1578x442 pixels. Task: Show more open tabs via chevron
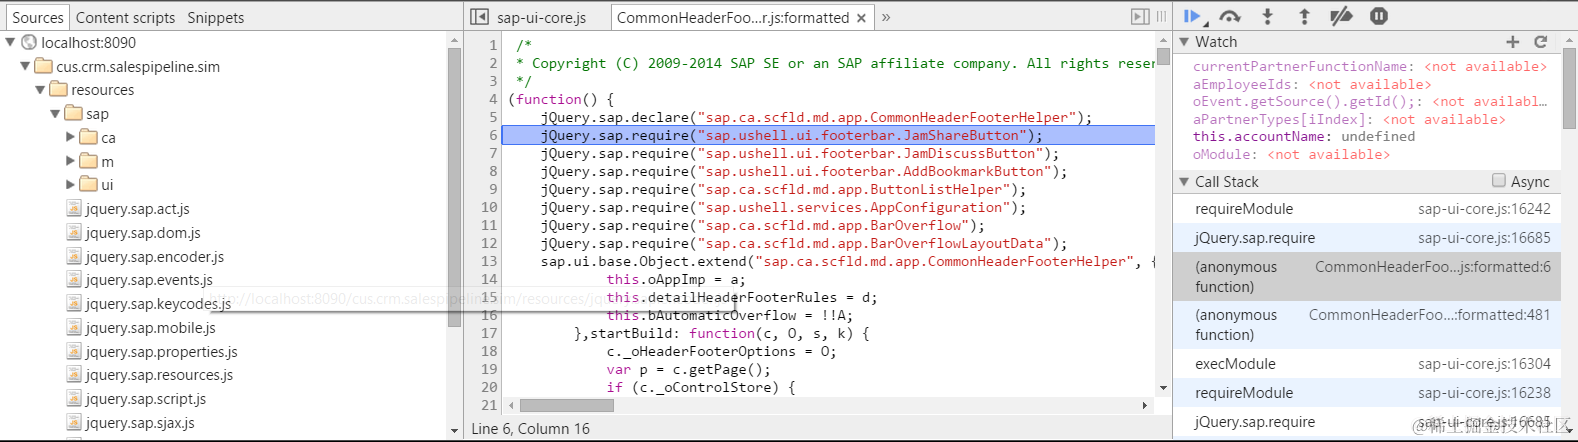(886, 17)
